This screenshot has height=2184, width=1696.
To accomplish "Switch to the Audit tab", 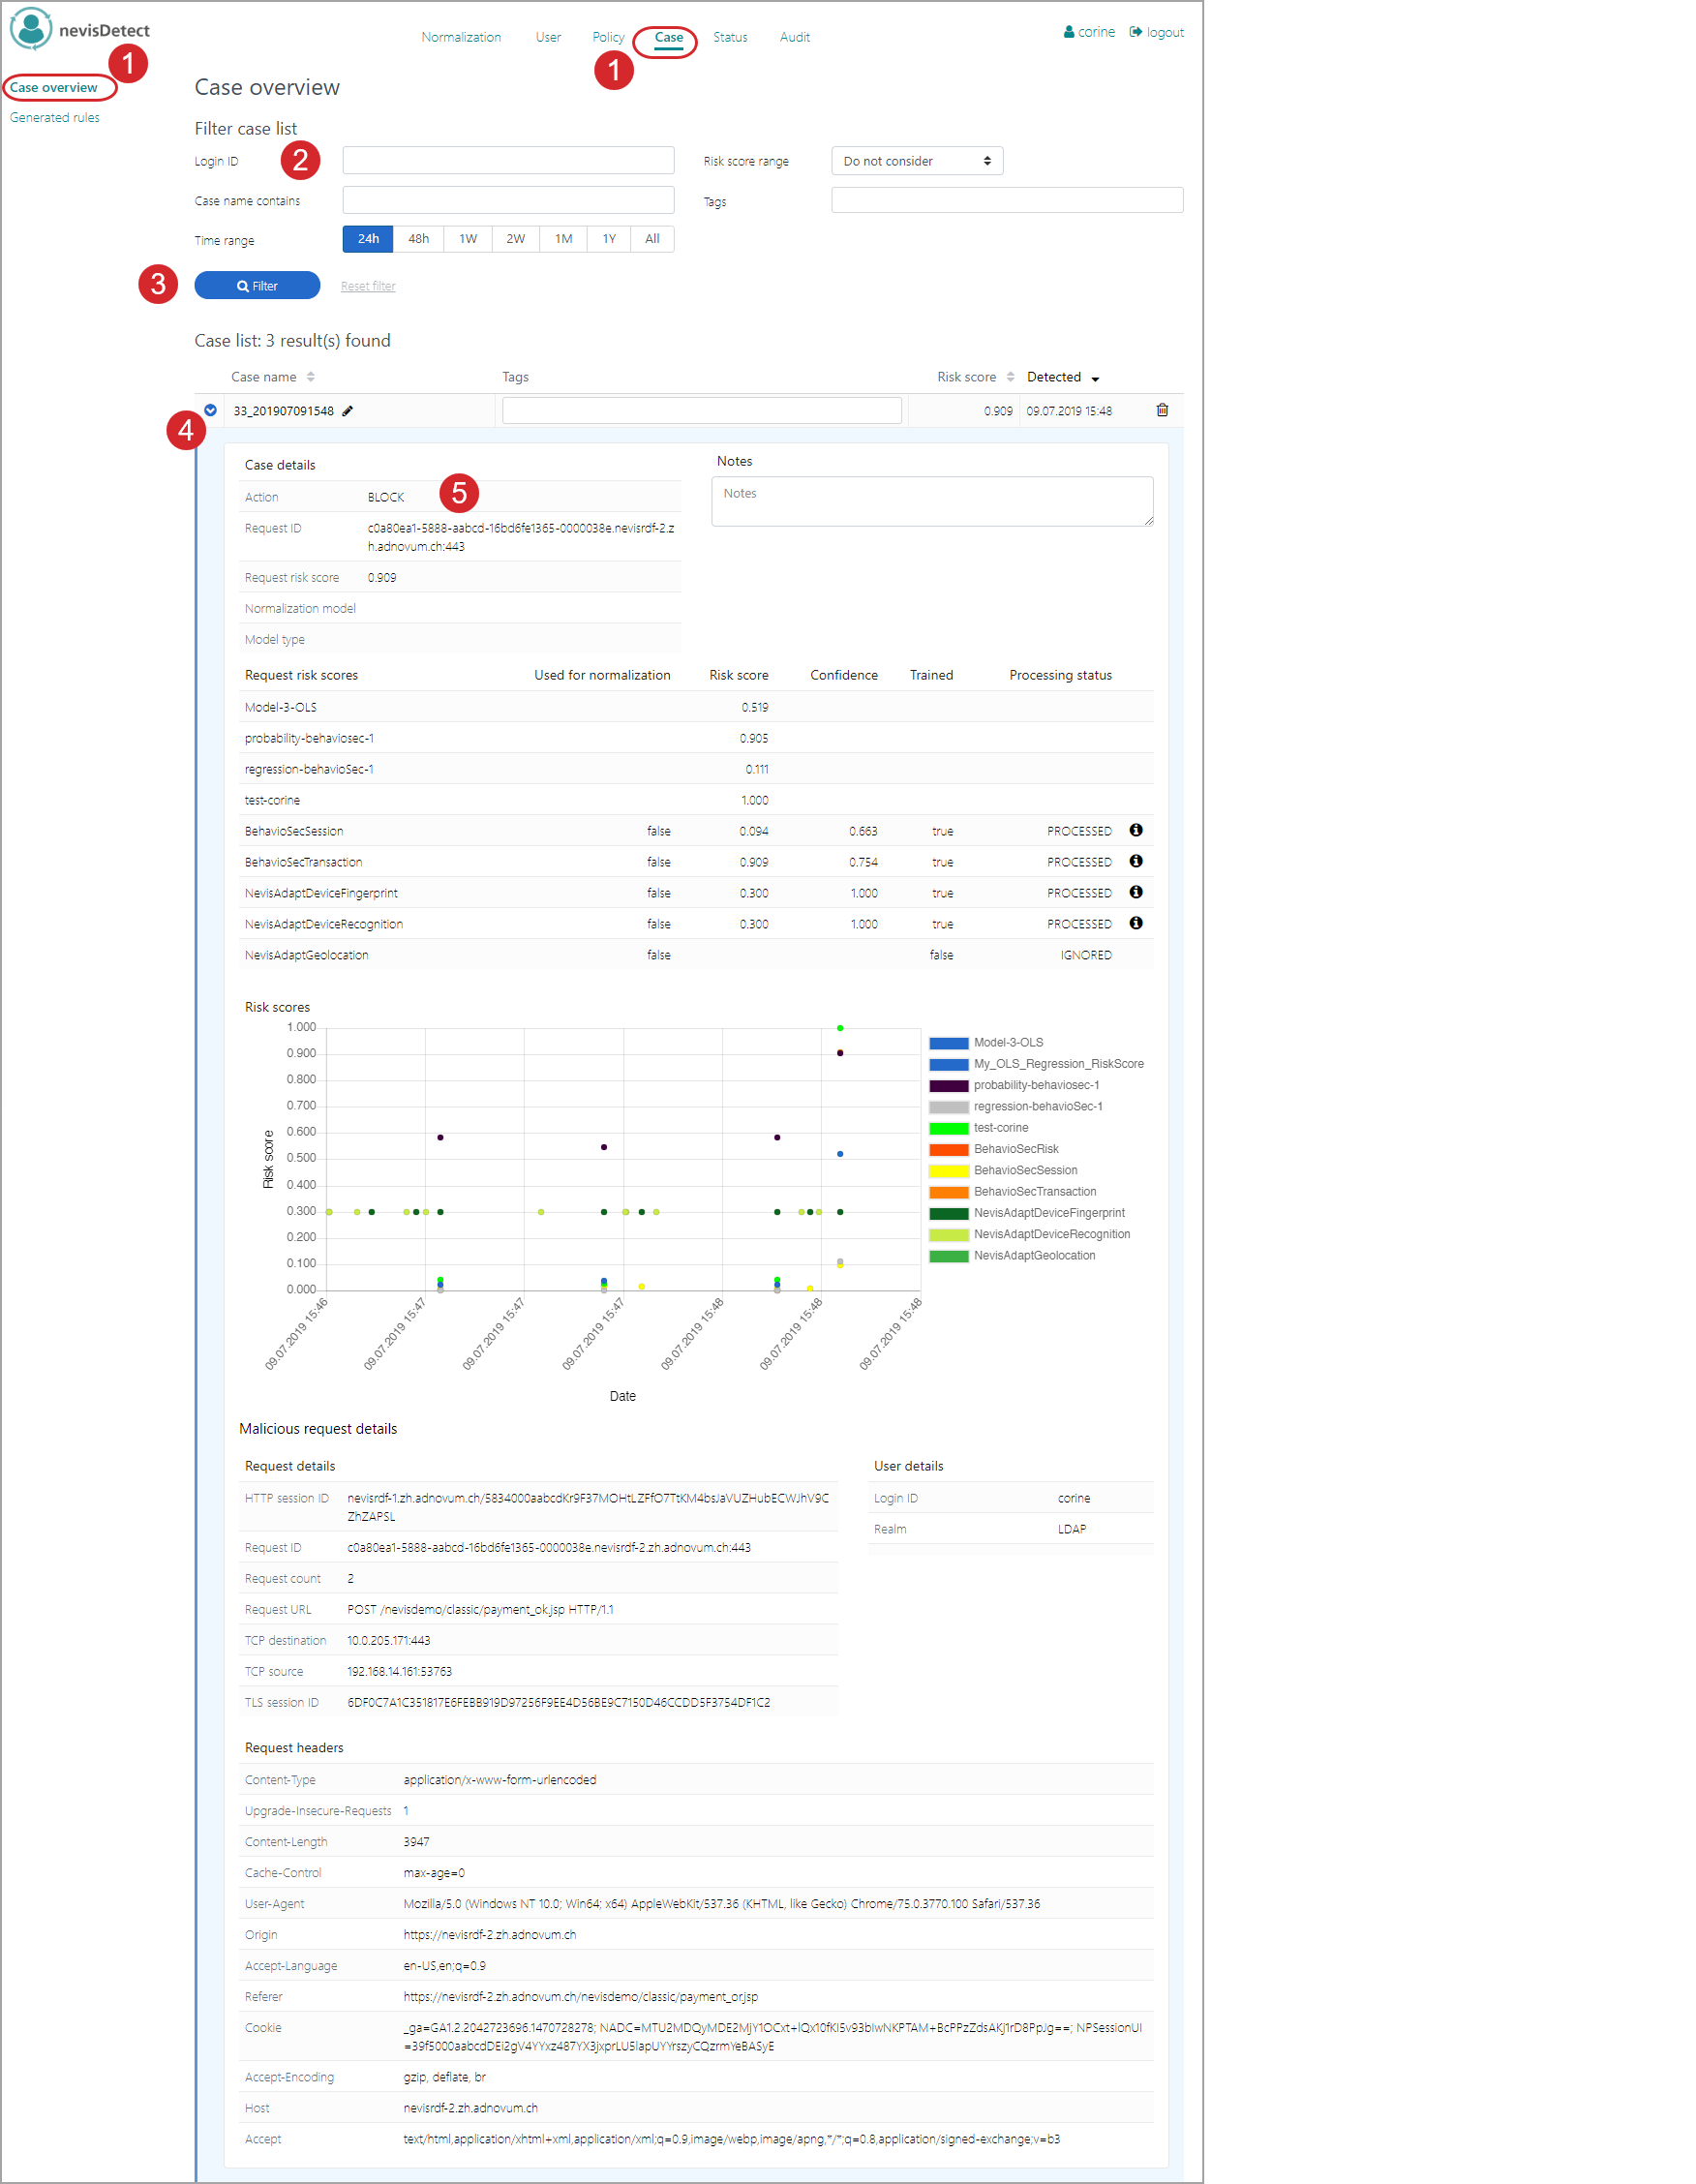I will pyautogui.click(x=794, y=37).
